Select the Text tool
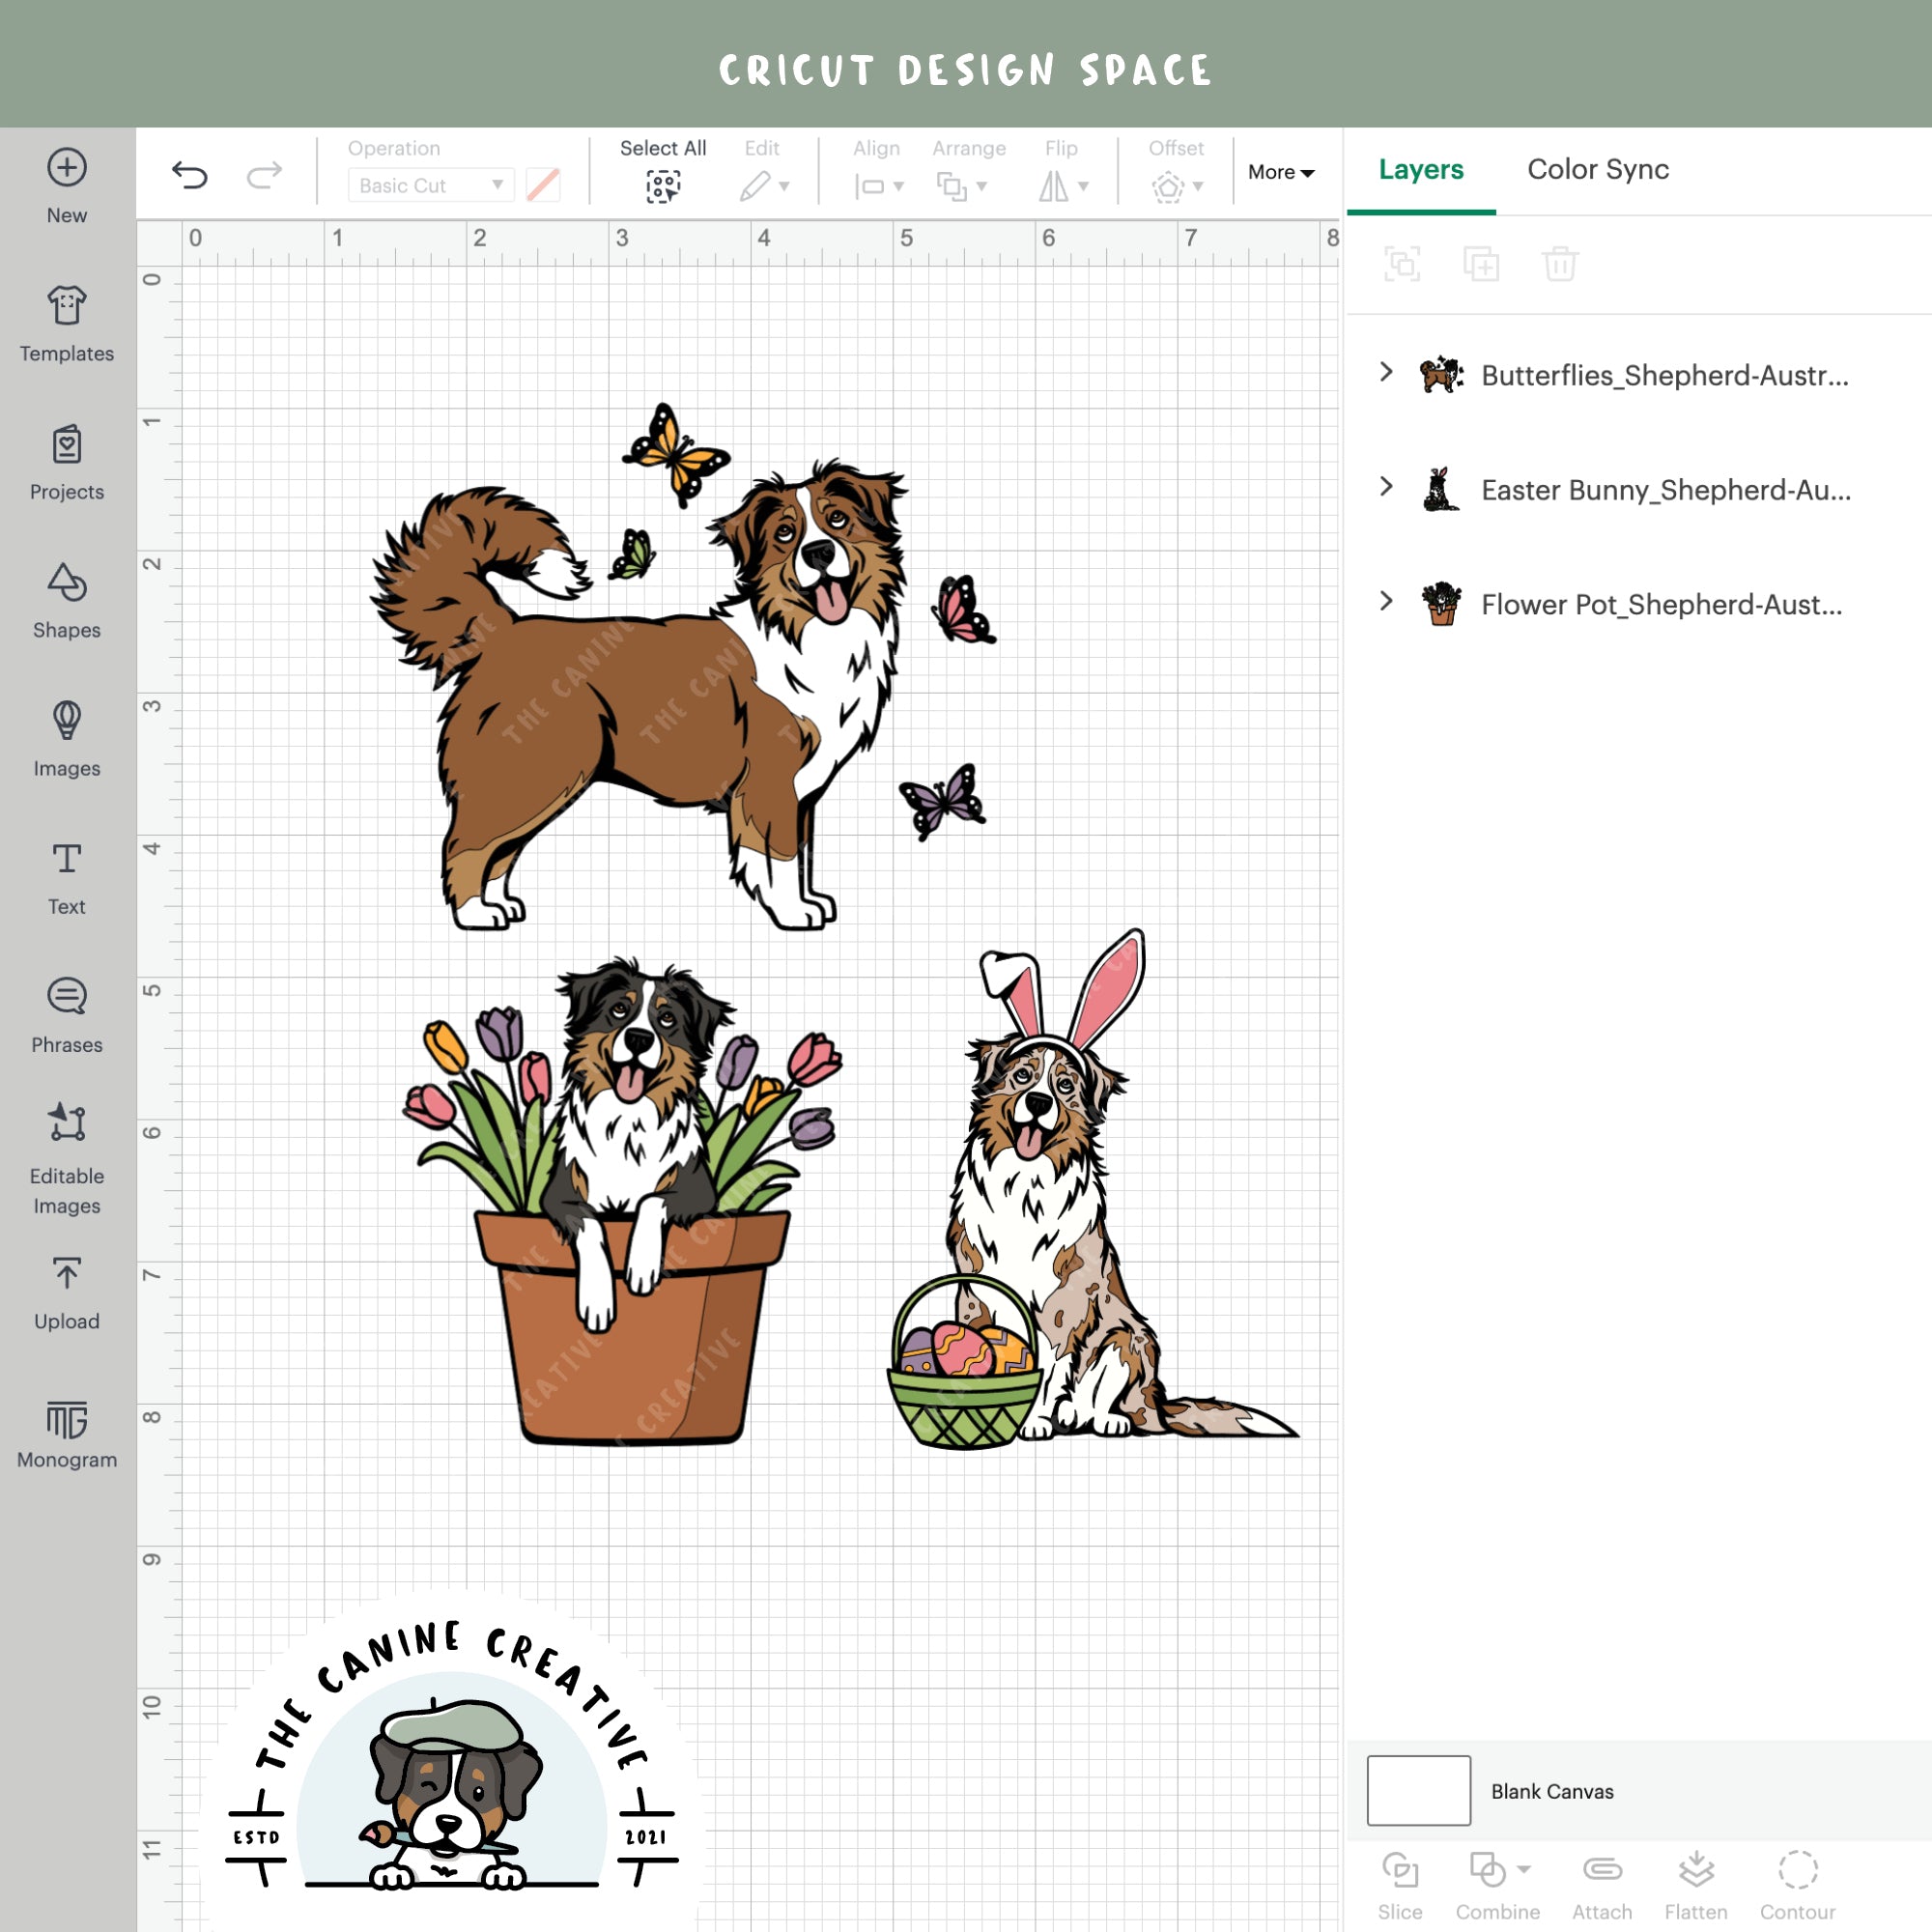This screenshot has width=1932, height=1932. pyautogui.click(x=66, y=876)
